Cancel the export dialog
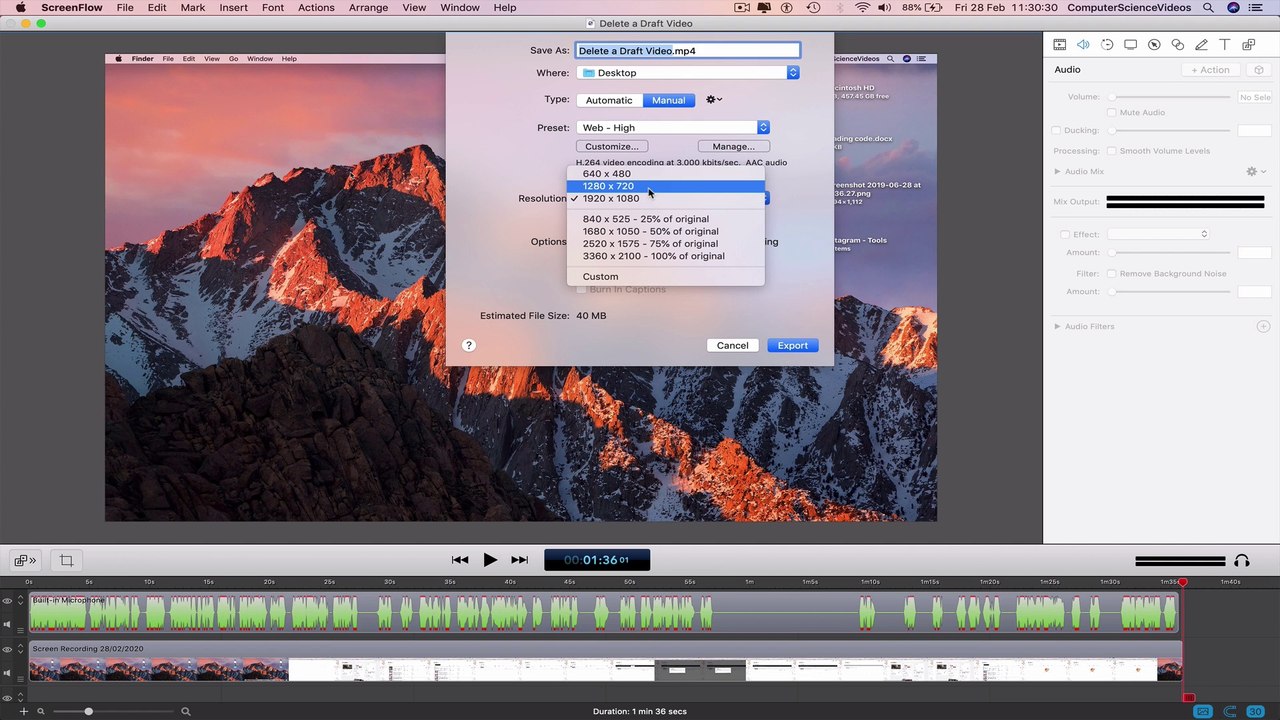Image resolution: width=1280 pixels, height=720 pixels. tap(732, 346)
